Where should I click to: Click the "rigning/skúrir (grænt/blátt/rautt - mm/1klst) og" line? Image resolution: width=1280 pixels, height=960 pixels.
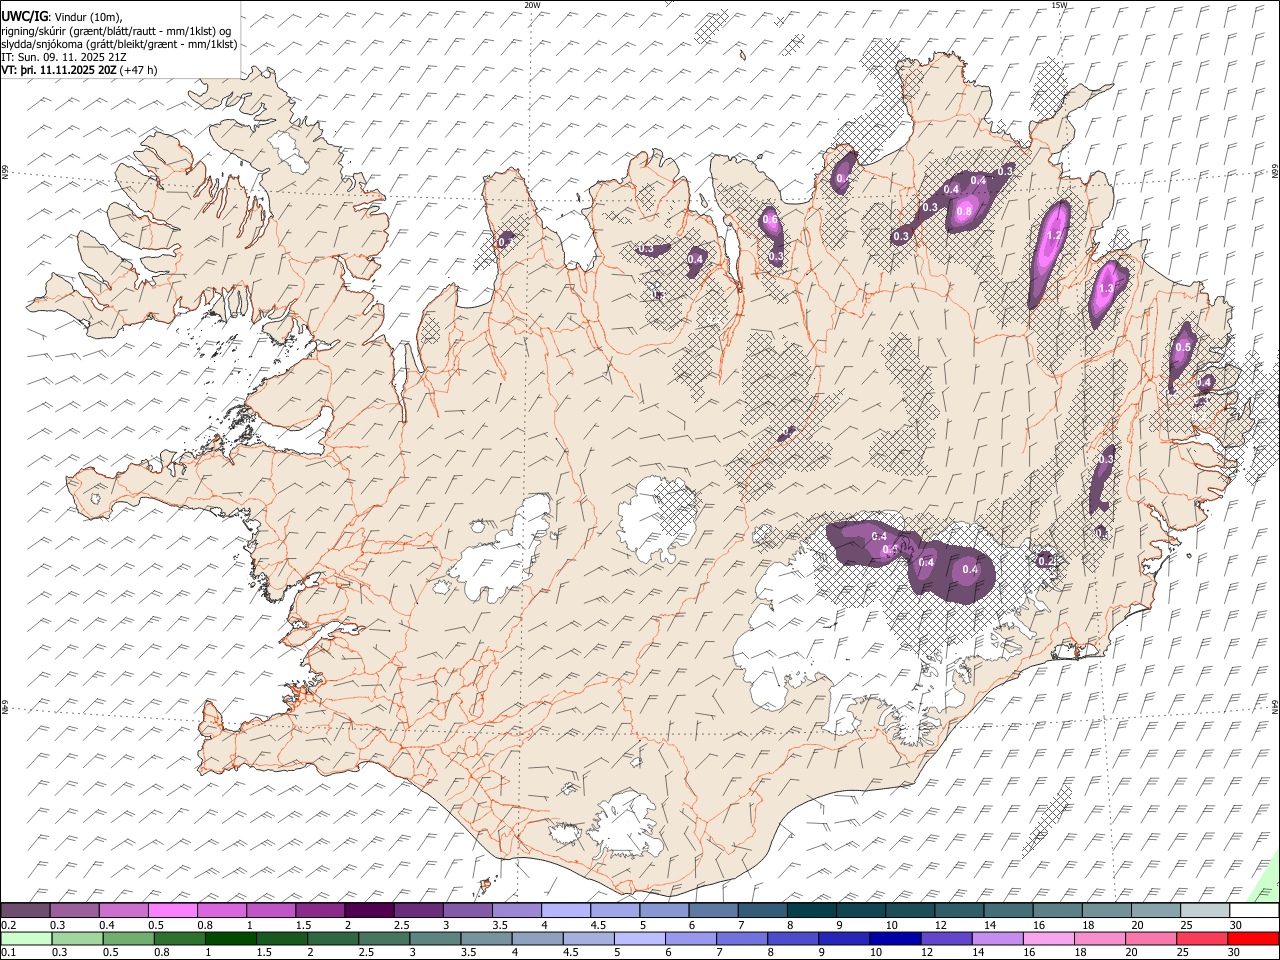(117, 31)
